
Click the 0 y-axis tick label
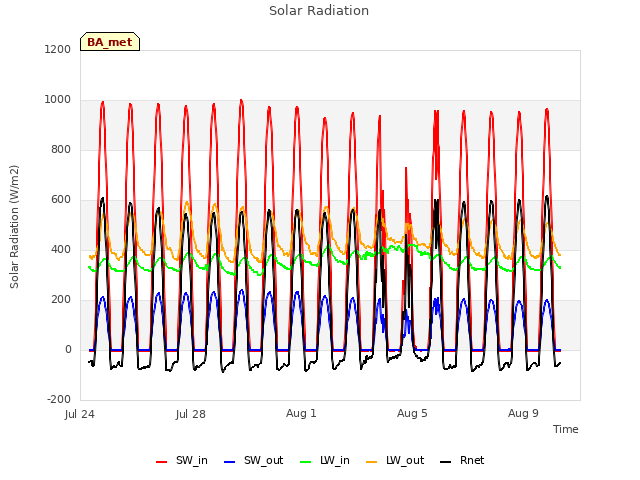(x=69, y=349)
